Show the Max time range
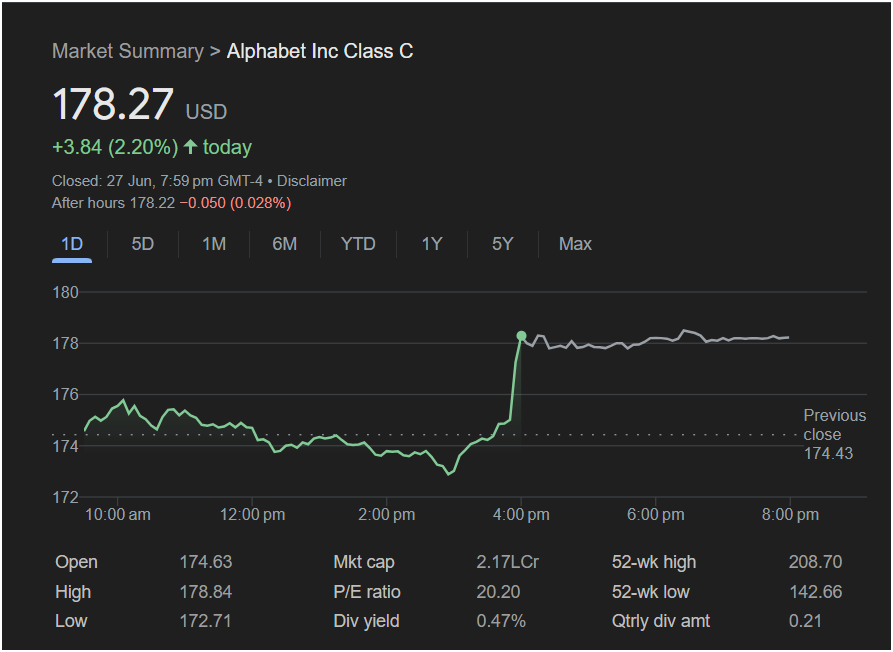This screenshot has height=652, width=893. (x=575, y=244)
